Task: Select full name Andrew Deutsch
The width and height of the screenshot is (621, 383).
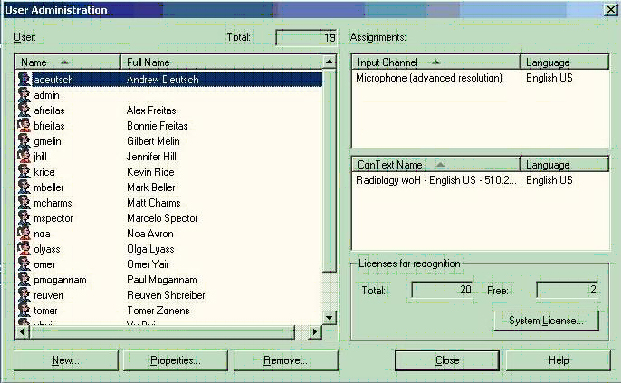Action: click(162, 79)
